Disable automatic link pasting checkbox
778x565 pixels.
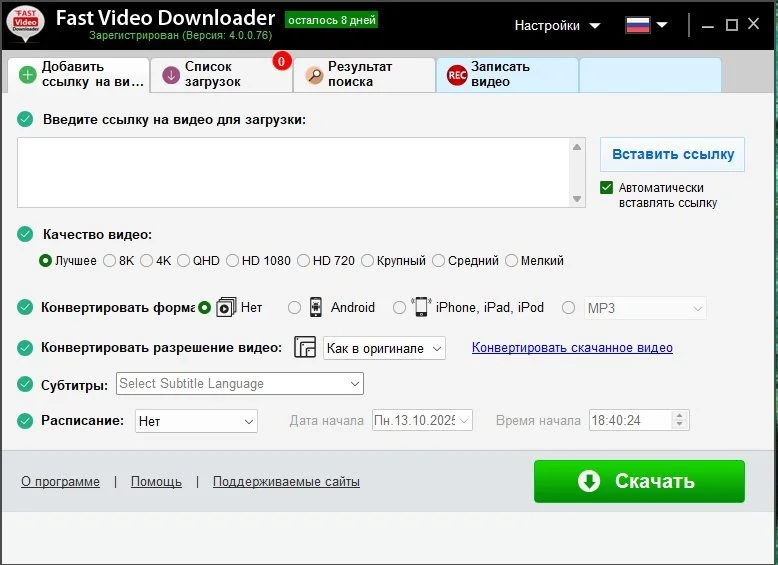click(606, 188)
